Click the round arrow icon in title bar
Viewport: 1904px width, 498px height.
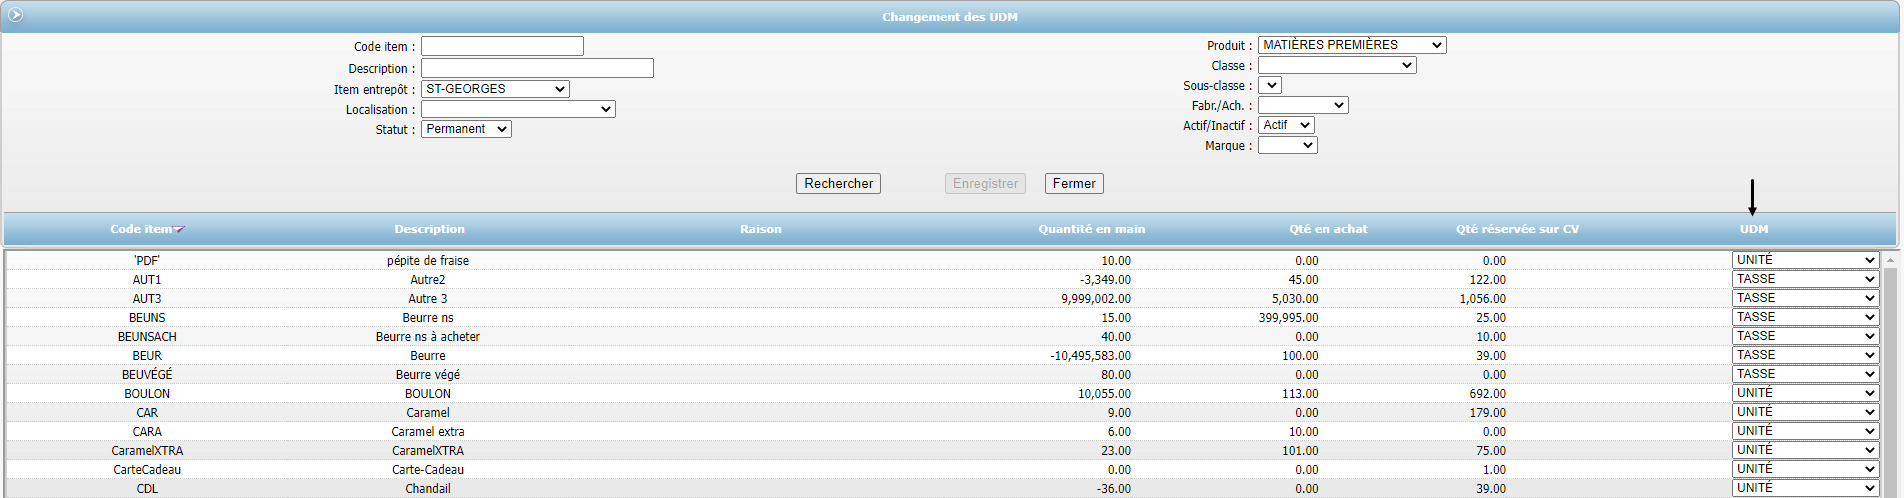click(x=16, y=15)
